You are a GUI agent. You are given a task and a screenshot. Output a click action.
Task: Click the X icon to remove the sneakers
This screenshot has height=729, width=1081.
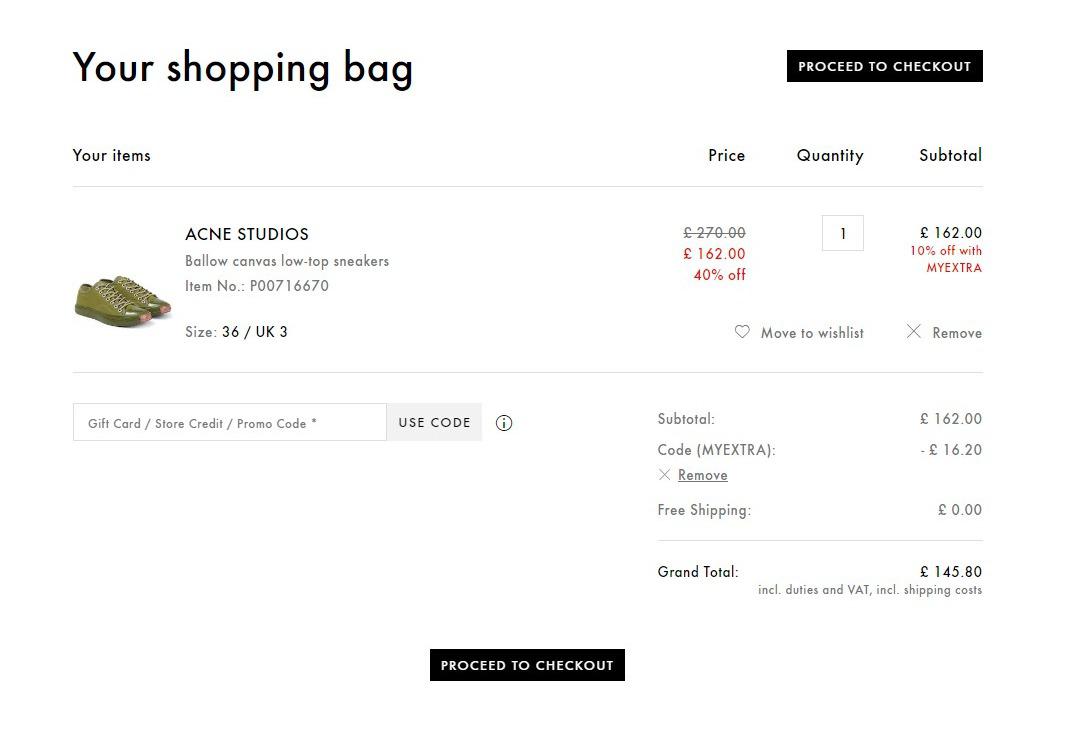tap(913, 331)
